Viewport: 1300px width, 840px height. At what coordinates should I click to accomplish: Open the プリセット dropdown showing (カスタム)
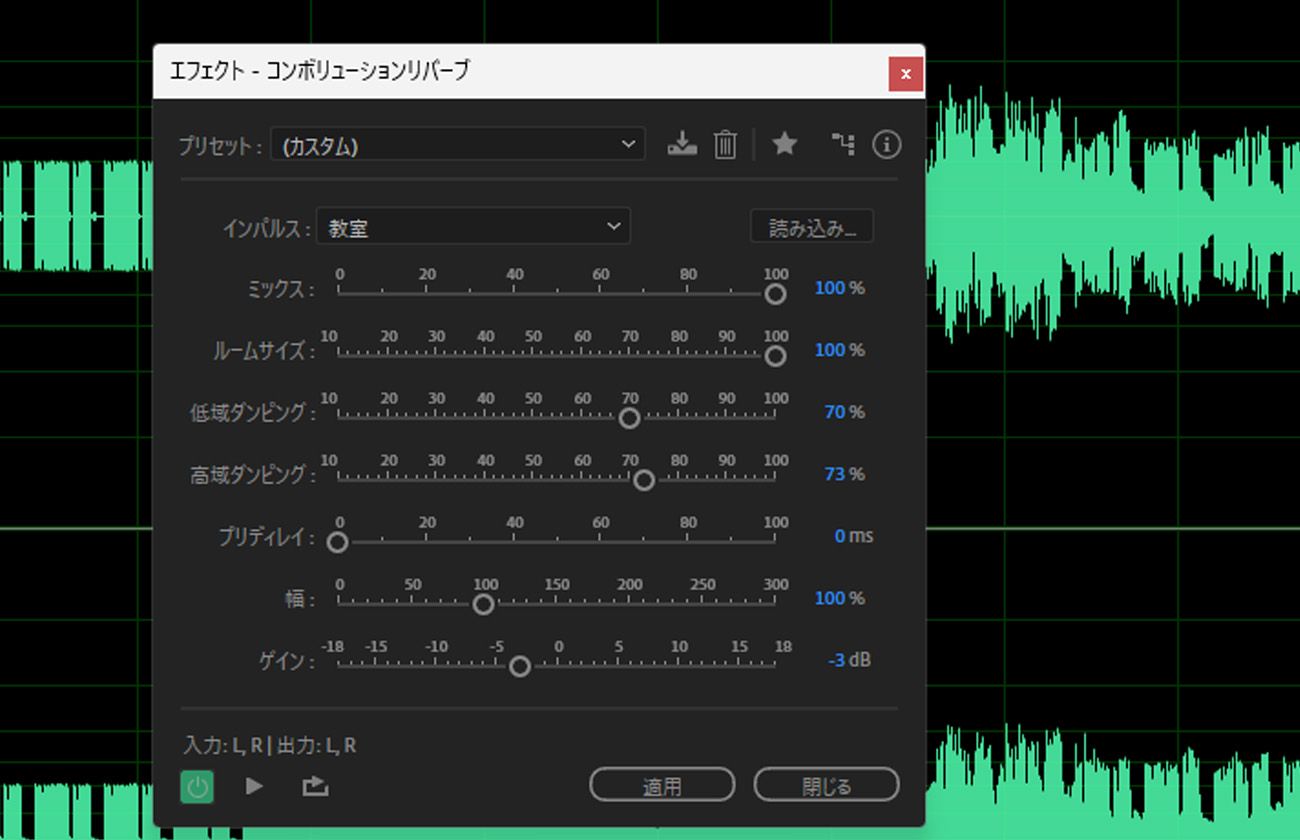(458, 144)
